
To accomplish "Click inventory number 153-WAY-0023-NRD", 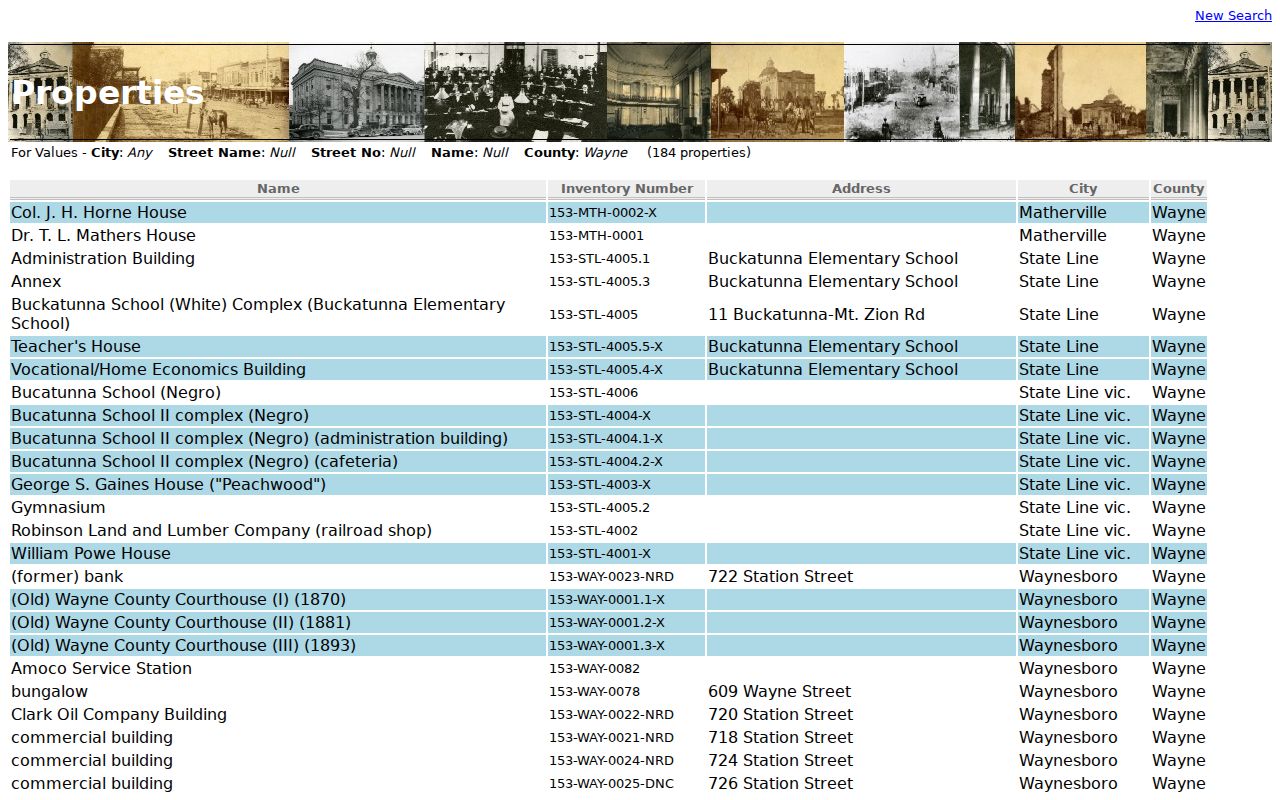I will (611, 577).
